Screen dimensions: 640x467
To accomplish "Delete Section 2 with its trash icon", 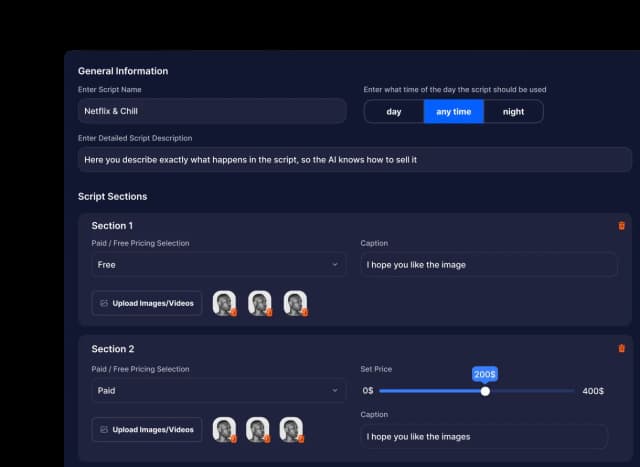I will click(x=621, y=348).
